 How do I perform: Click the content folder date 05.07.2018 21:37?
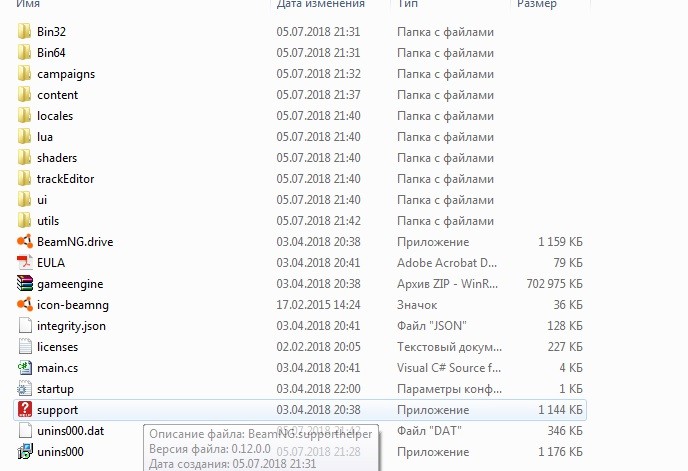click(x=319, y=95)
